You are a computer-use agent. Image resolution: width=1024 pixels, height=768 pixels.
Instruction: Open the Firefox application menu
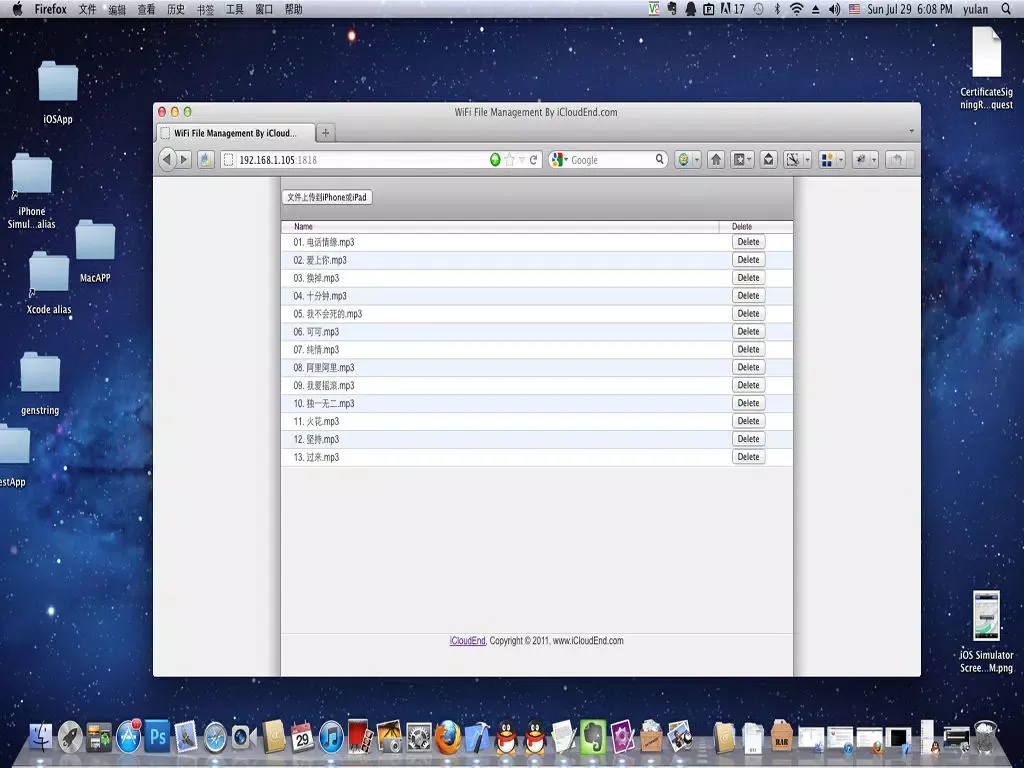(x=50, y=9)
